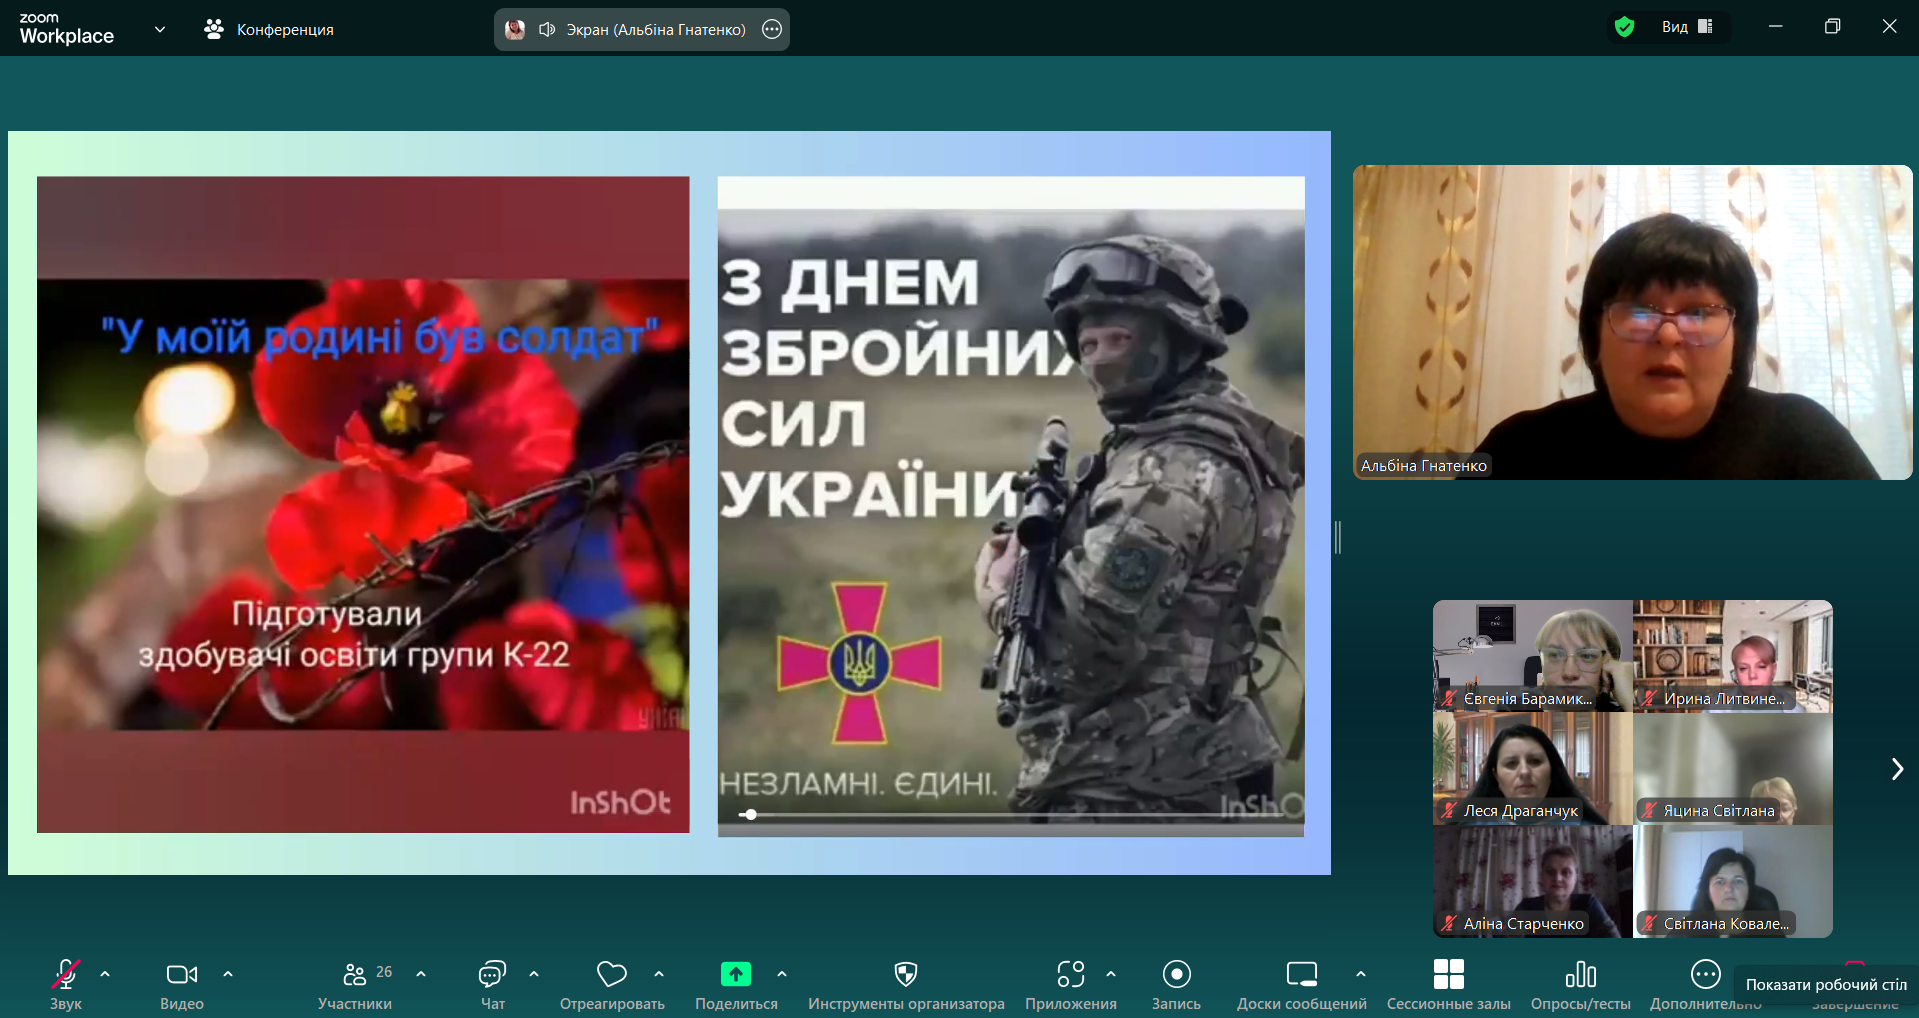Select Аліна Старченко video tile
Image resolution: width=1919 pixels, height=1018 pixels.
click(1533, 881)
